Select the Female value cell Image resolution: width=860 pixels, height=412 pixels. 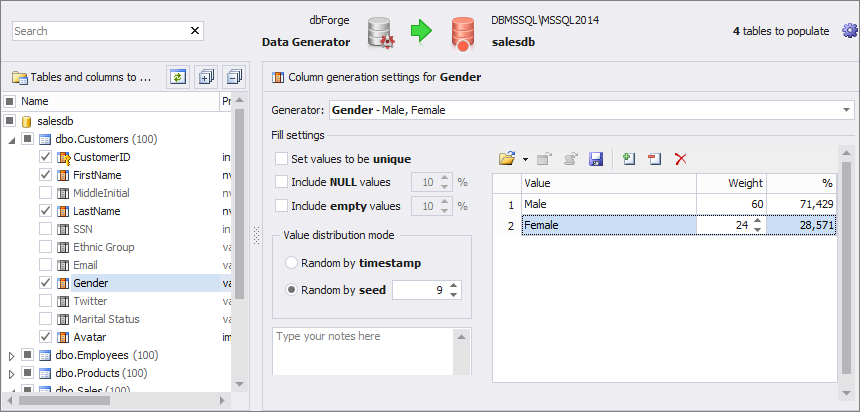click(x=609, y=225)
